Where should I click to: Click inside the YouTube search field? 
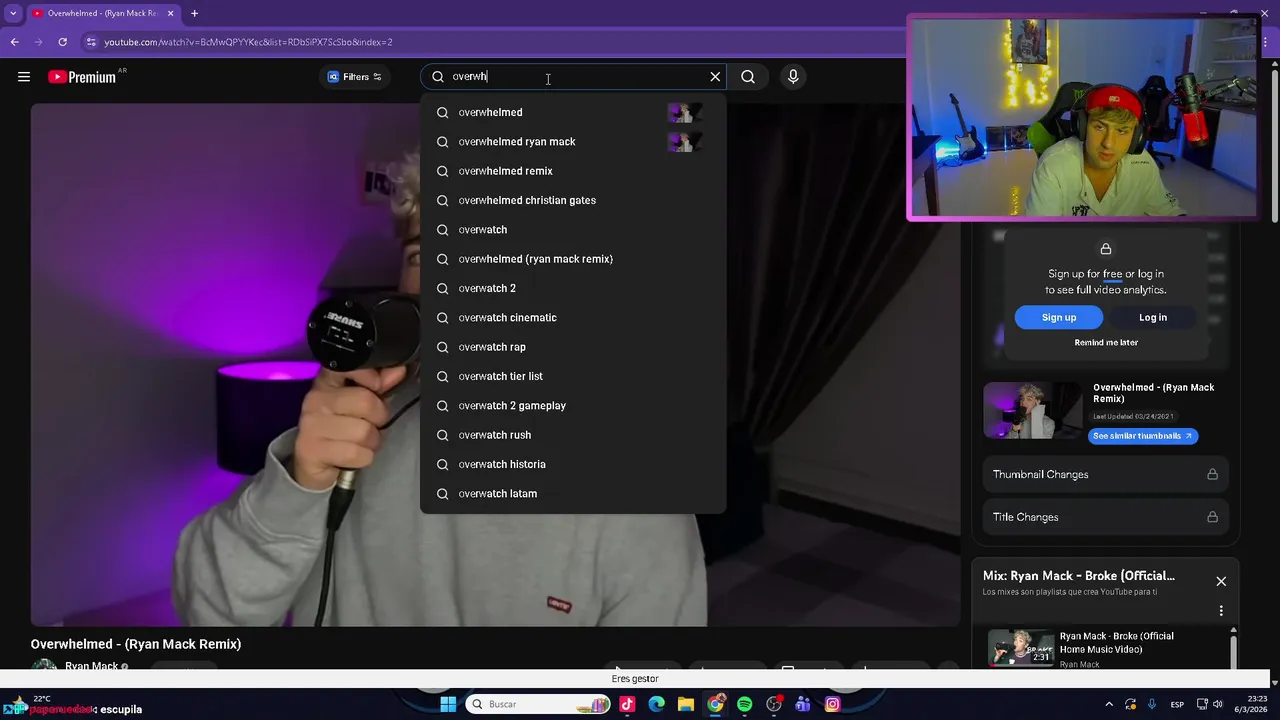pos(575,77)
